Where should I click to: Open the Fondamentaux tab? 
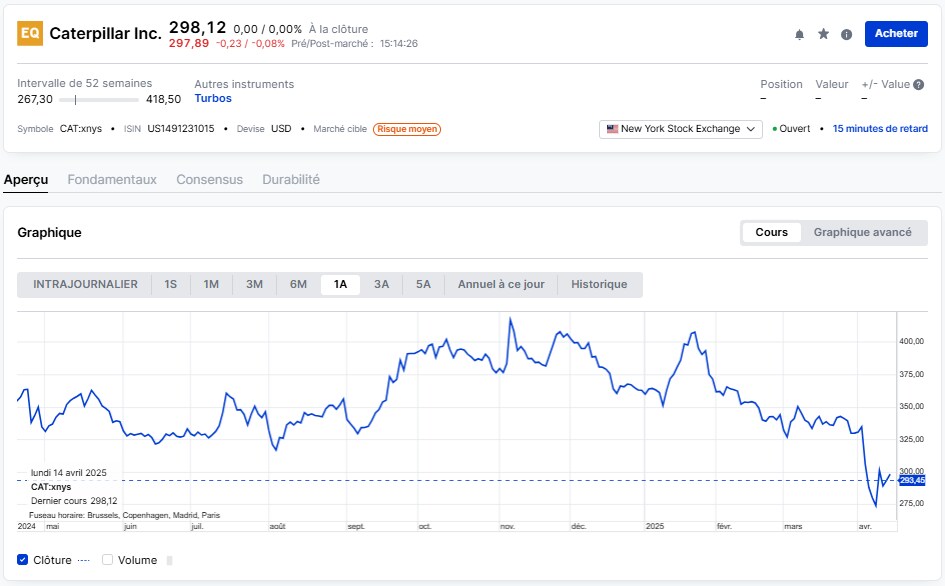[x=112, y=179]
